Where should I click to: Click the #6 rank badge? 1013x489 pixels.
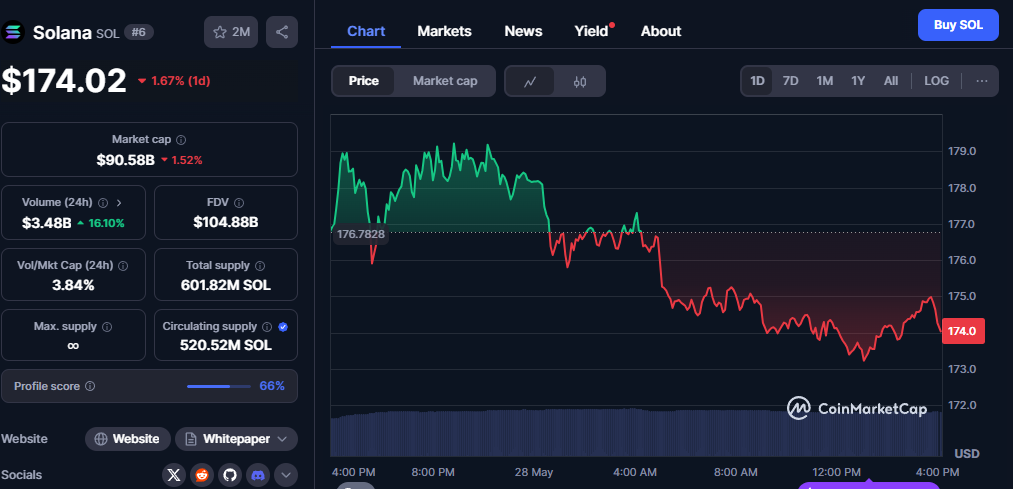(x=139, y=32)
